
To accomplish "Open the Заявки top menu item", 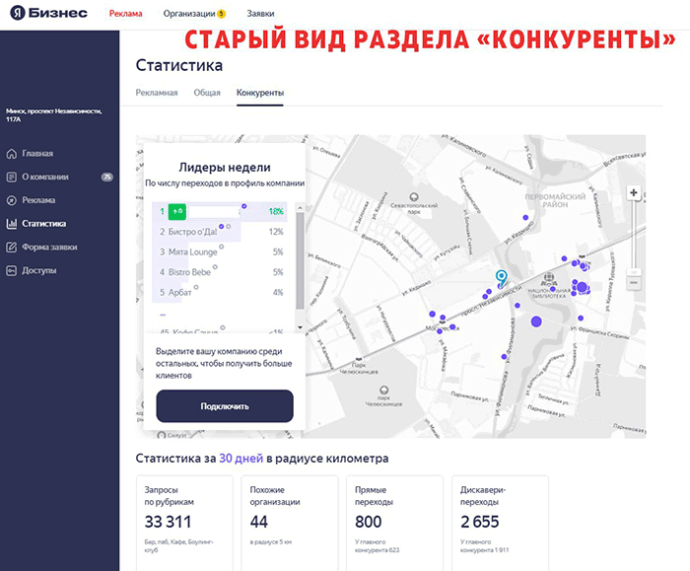I will [x=260, y=14].
